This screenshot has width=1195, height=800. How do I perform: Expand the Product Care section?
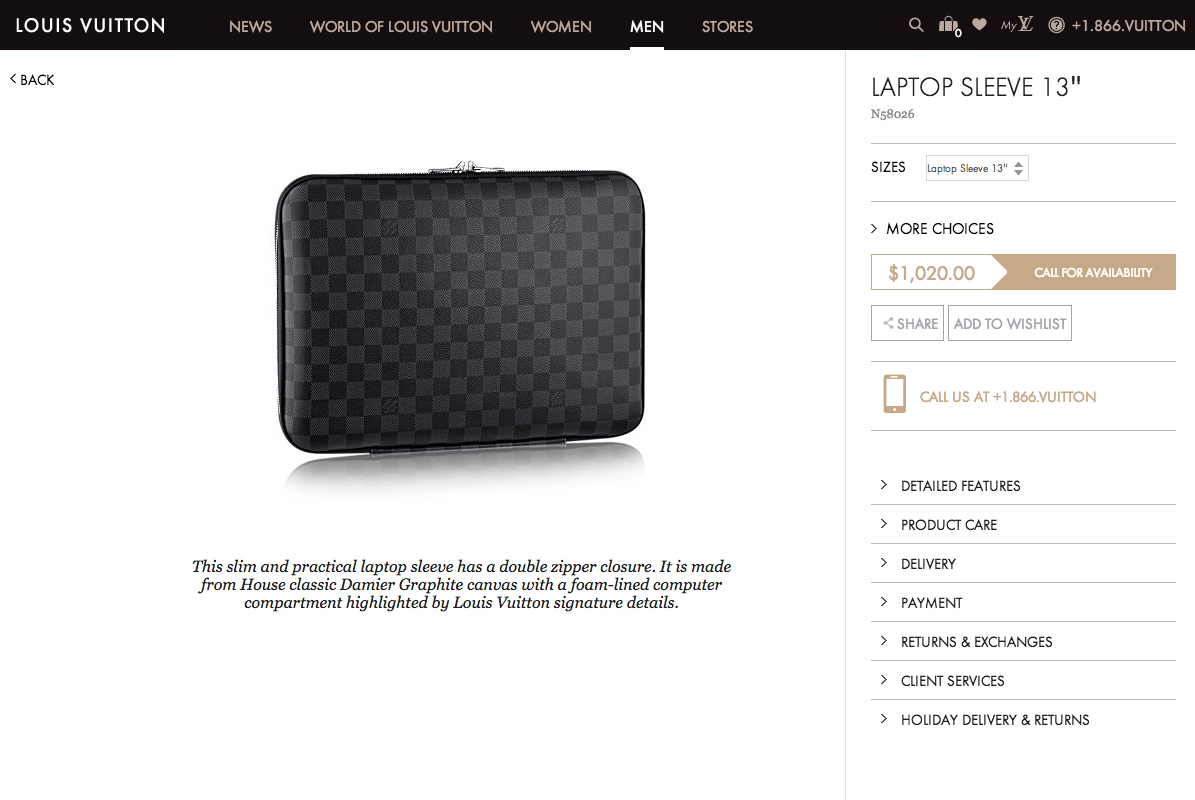[x=1024, y=524]
